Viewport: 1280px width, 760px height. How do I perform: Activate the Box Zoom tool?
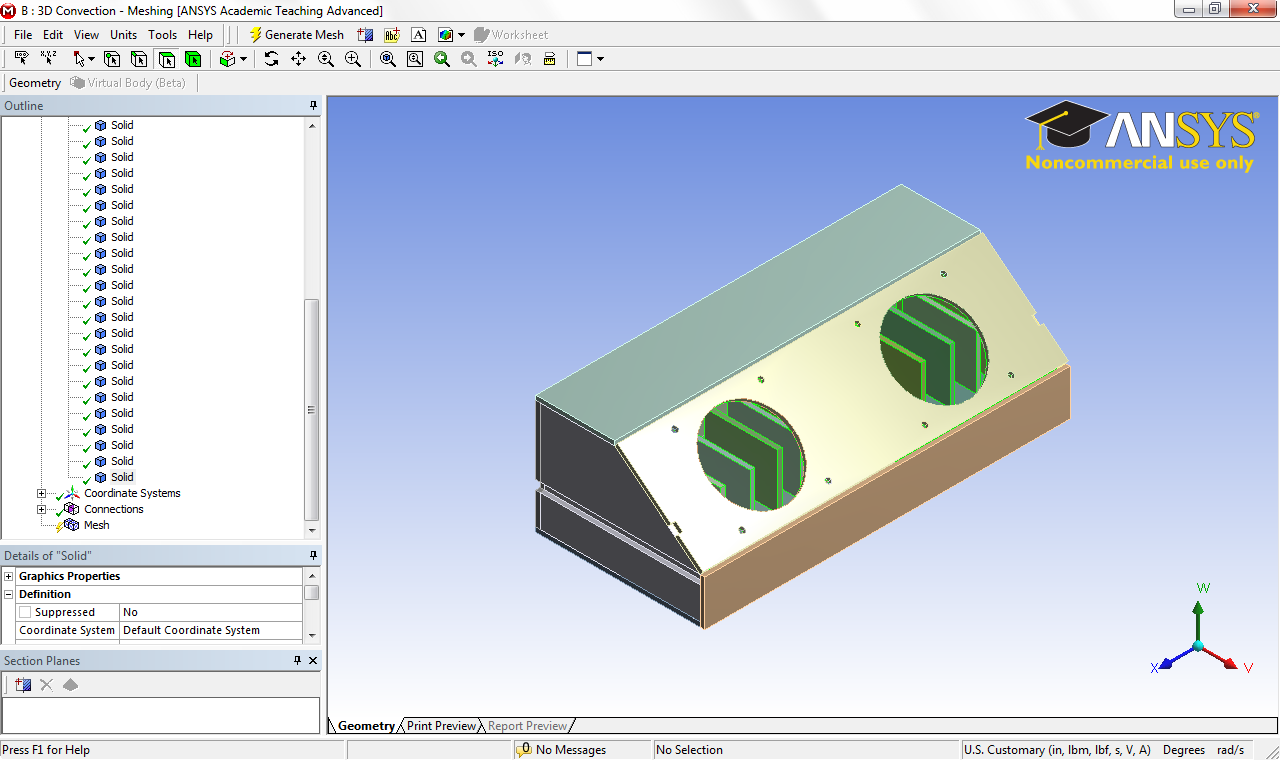pos(352,59)
